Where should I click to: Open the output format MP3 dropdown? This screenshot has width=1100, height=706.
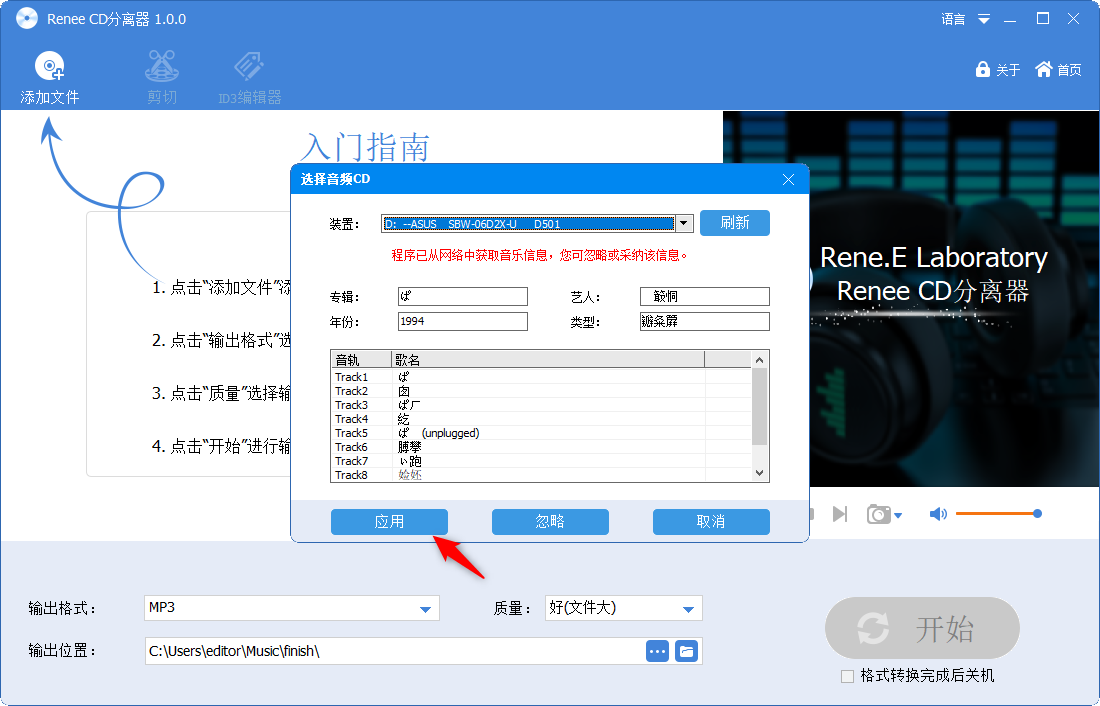pos(425,608)
